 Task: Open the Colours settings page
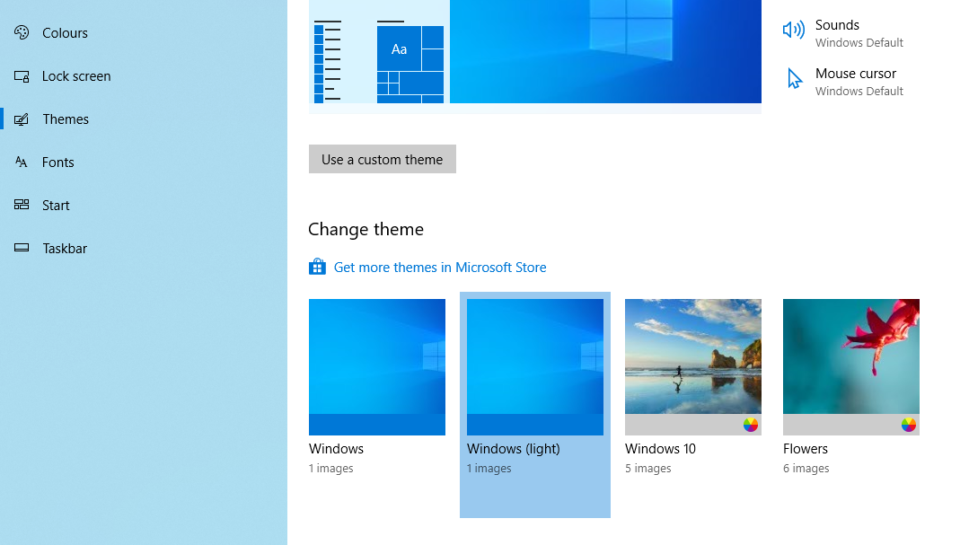point(143,33)
